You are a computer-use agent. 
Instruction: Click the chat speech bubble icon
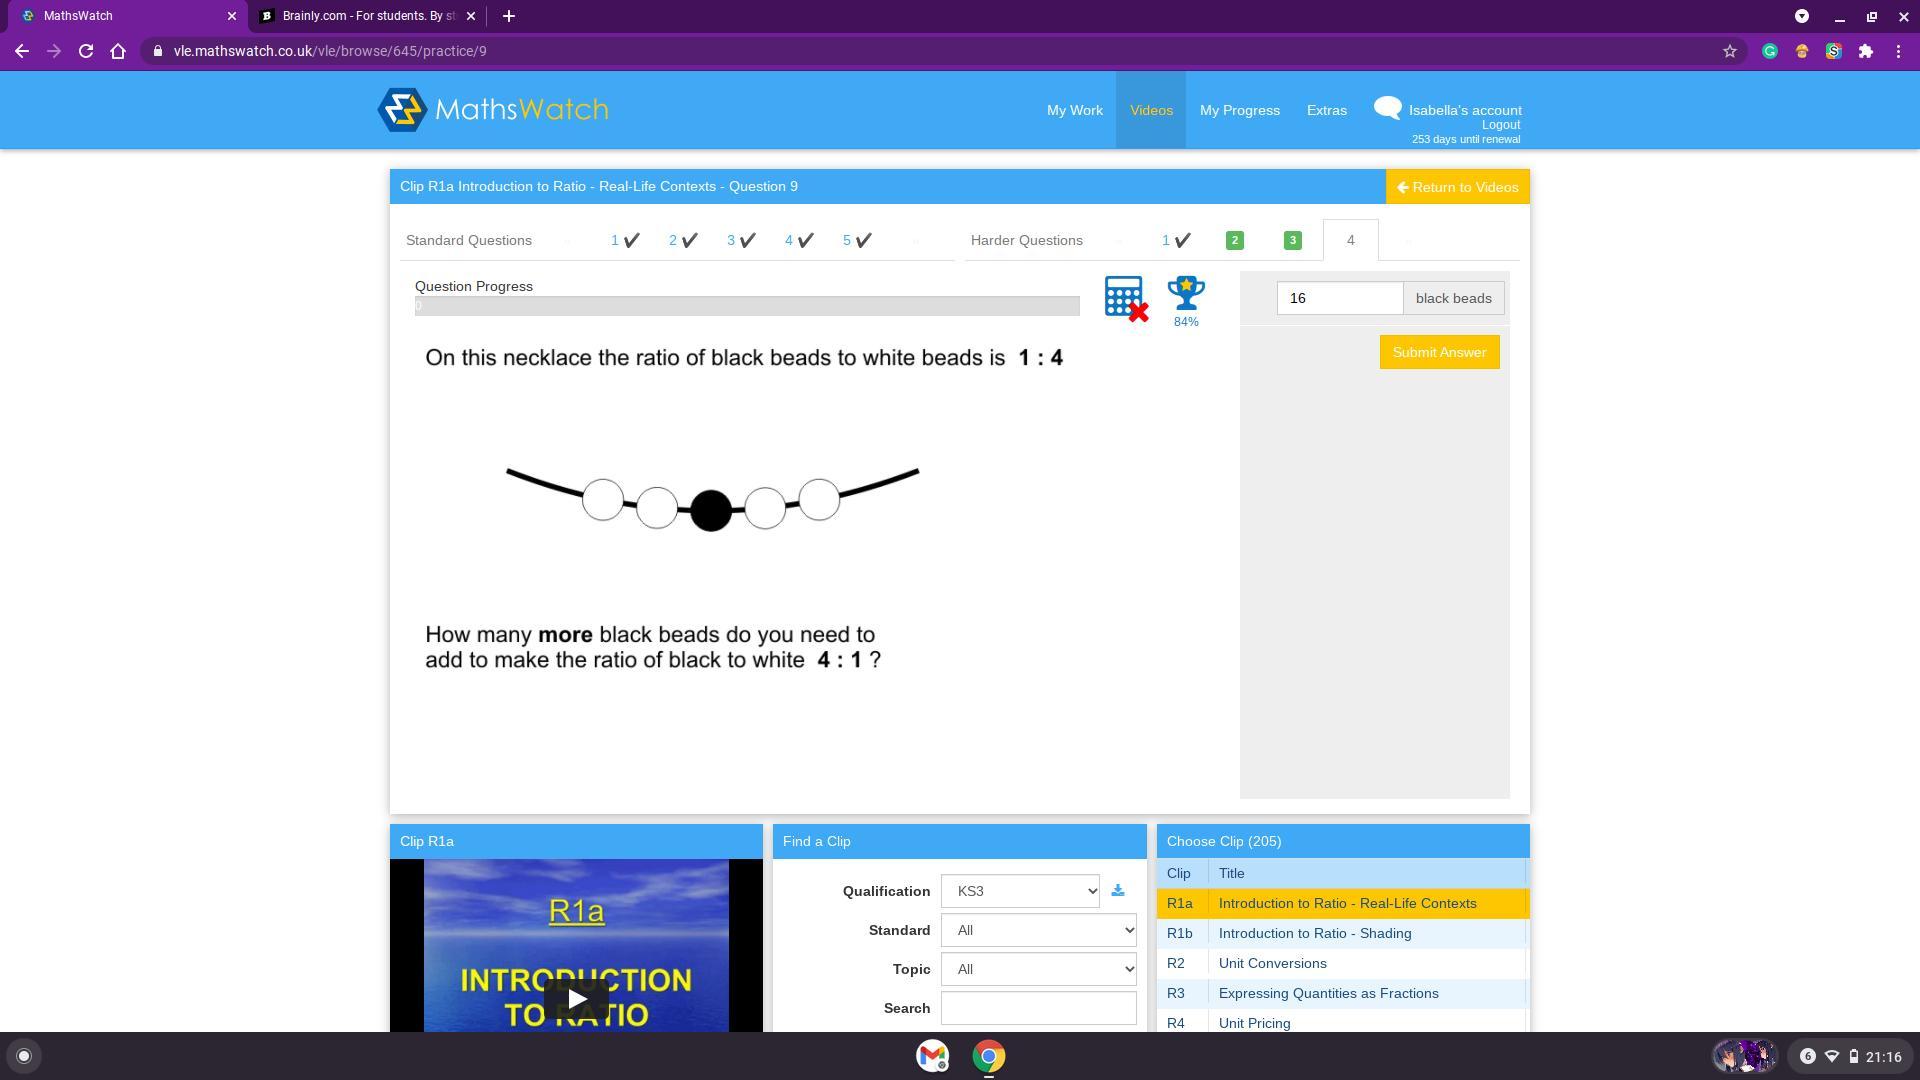[1387, 108]
